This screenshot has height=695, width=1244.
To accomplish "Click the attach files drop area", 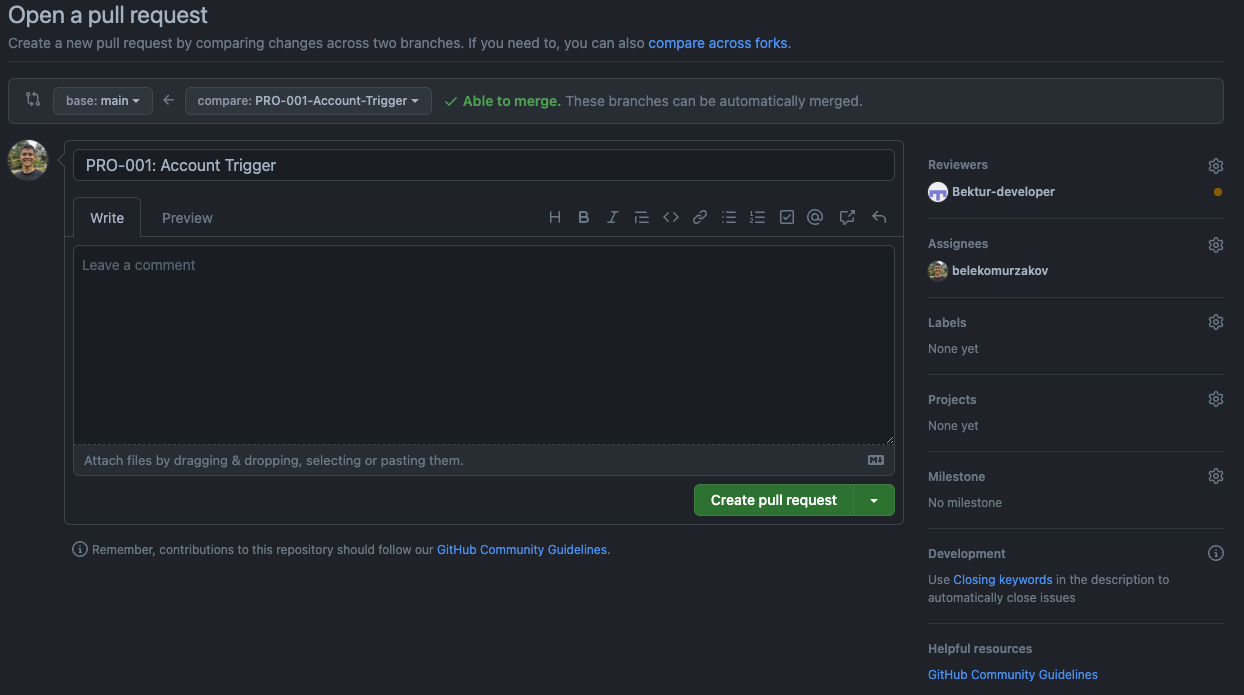I will tap(484, 460).
